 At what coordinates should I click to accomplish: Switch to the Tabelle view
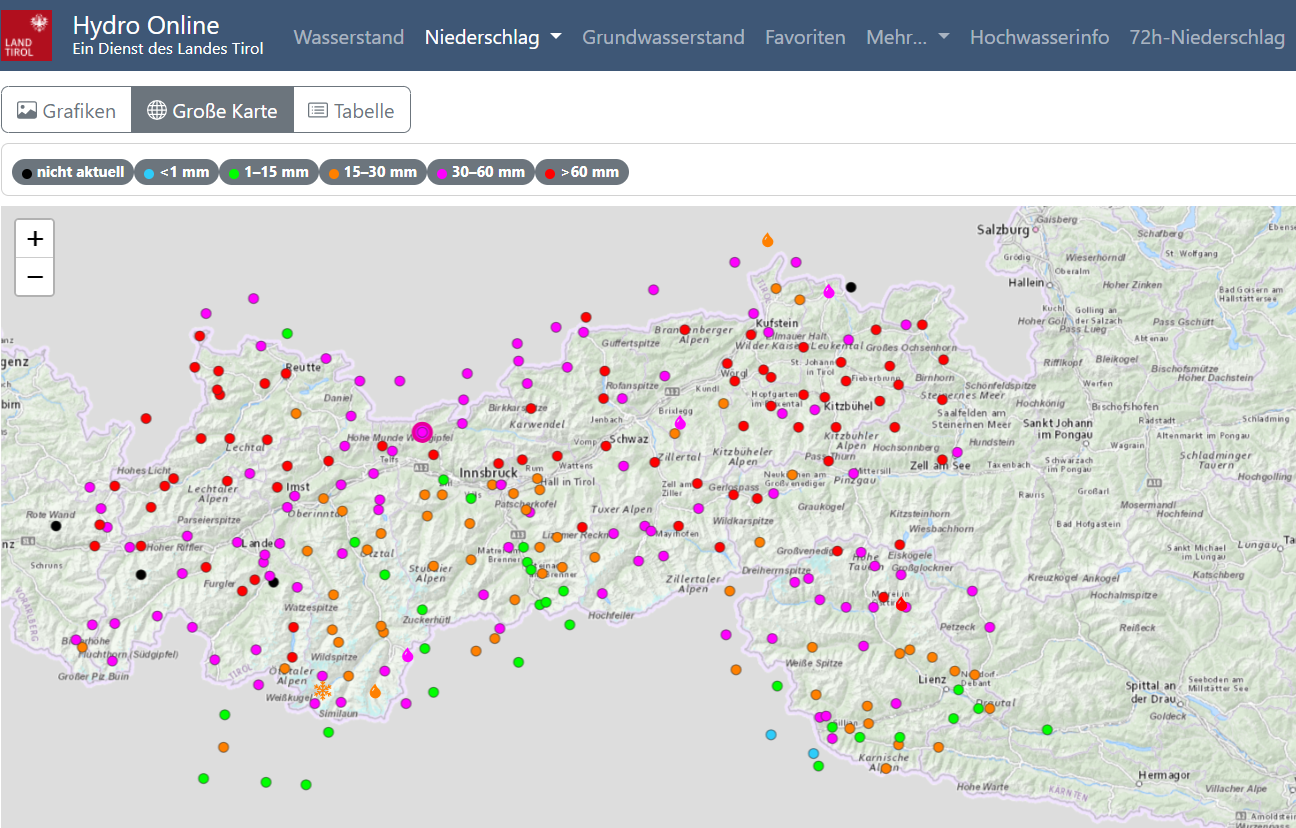351,110
